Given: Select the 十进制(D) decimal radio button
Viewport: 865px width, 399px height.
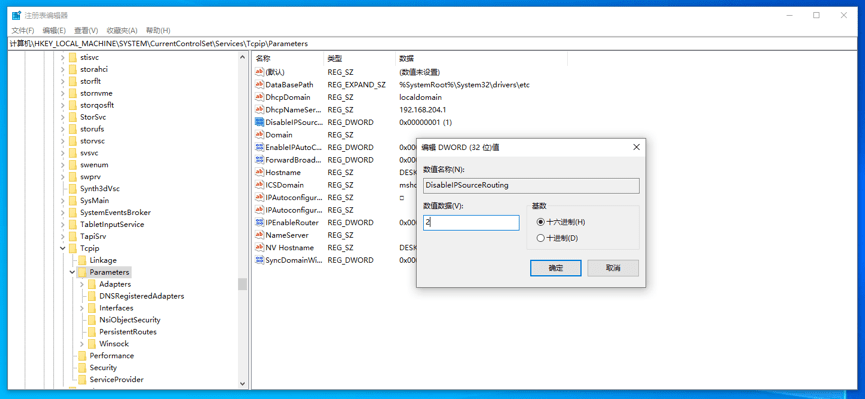Looking at the screenshot, I should point(541,238).
